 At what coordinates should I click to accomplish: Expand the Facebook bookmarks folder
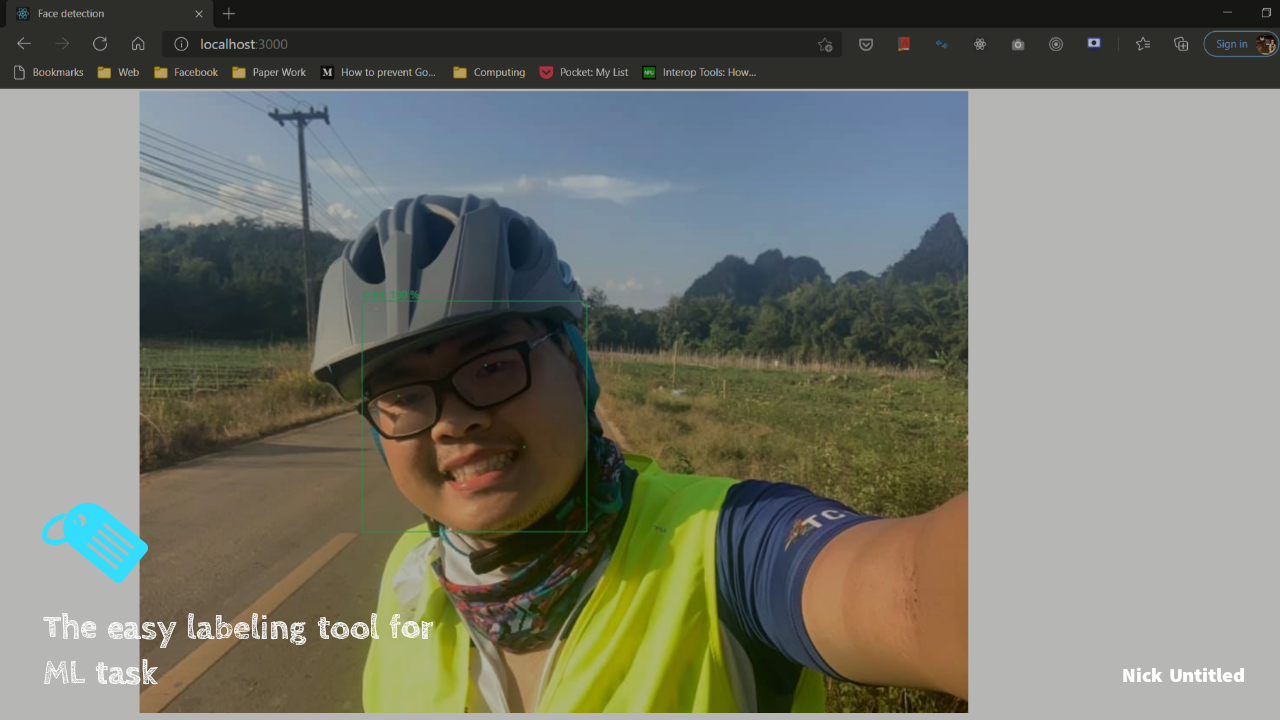pos(186,72)
